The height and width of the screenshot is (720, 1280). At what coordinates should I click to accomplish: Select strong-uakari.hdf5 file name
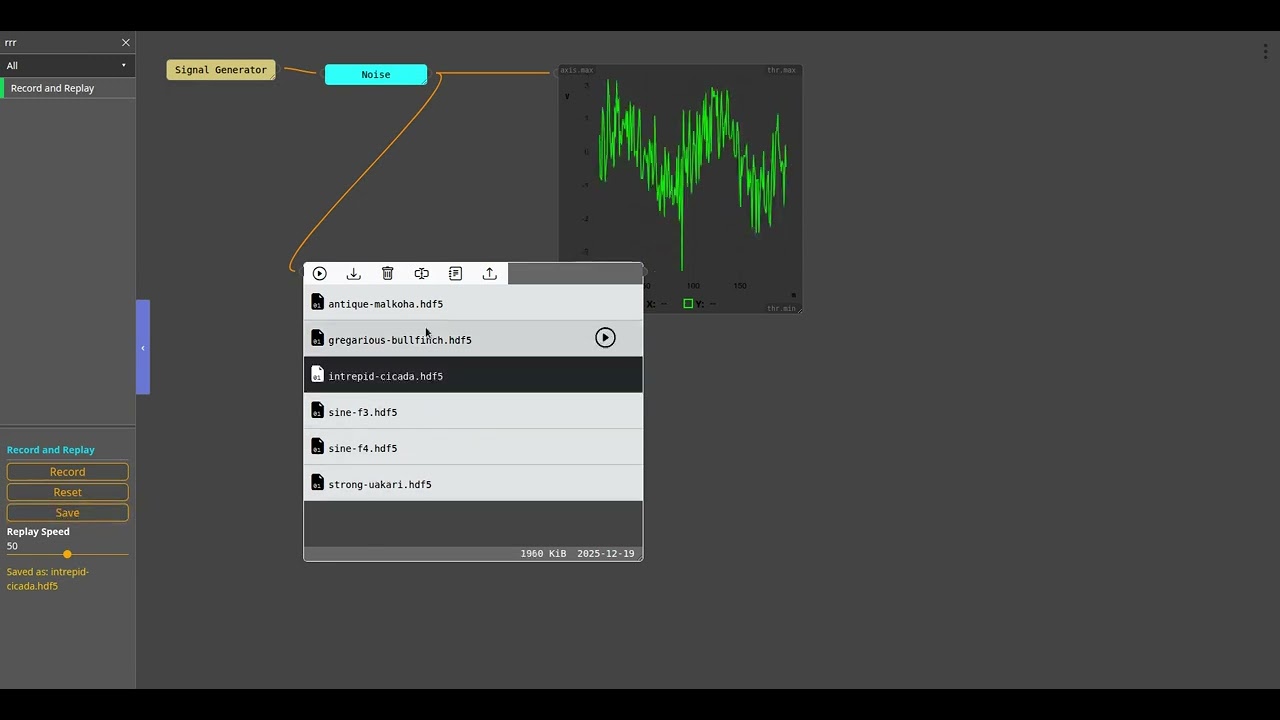[x=380, y=484]
